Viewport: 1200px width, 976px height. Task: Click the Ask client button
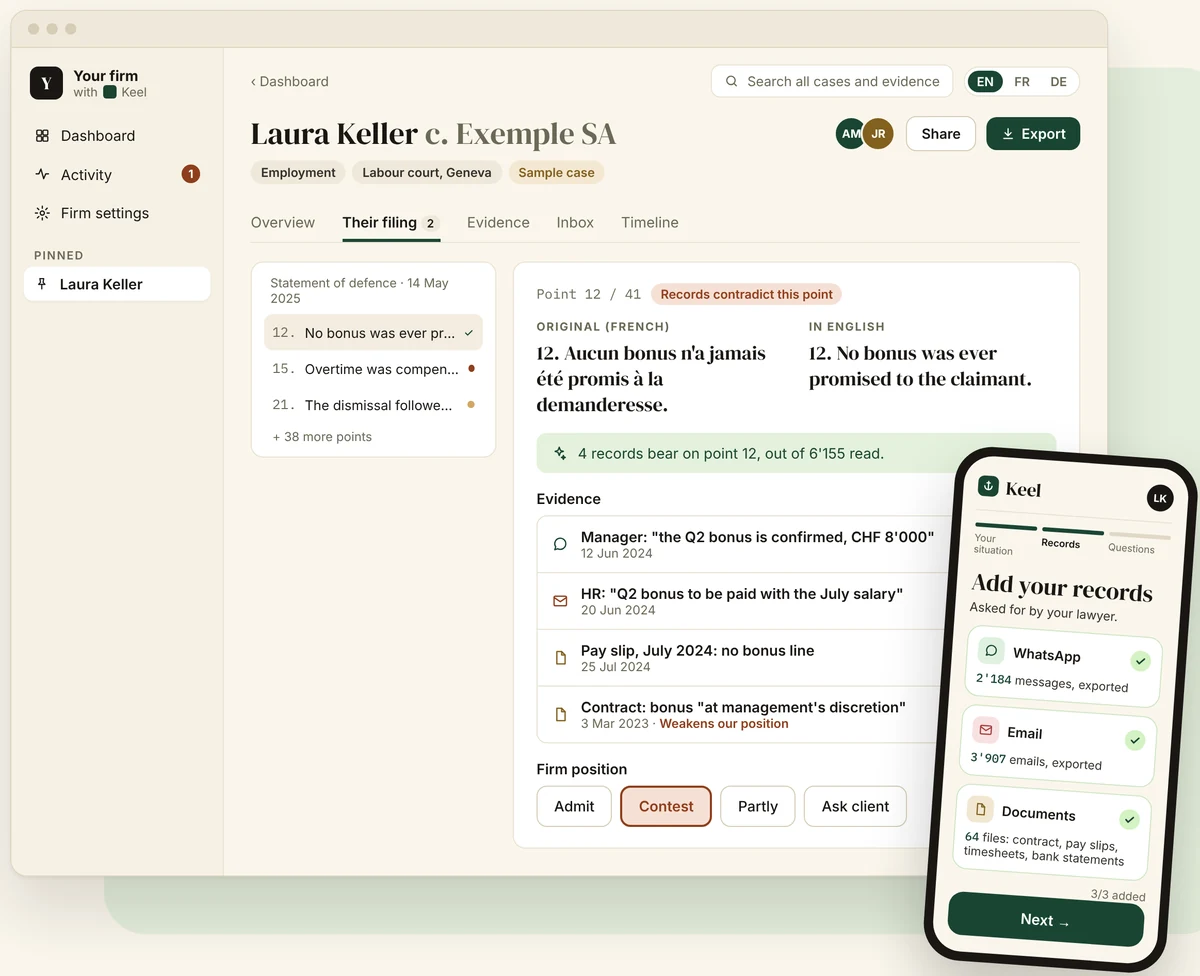click(855, 806)
